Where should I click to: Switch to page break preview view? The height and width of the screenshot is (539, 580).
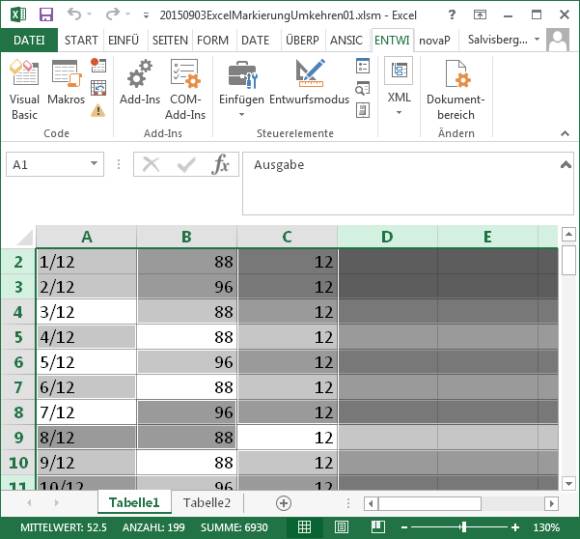click(378, 527)
